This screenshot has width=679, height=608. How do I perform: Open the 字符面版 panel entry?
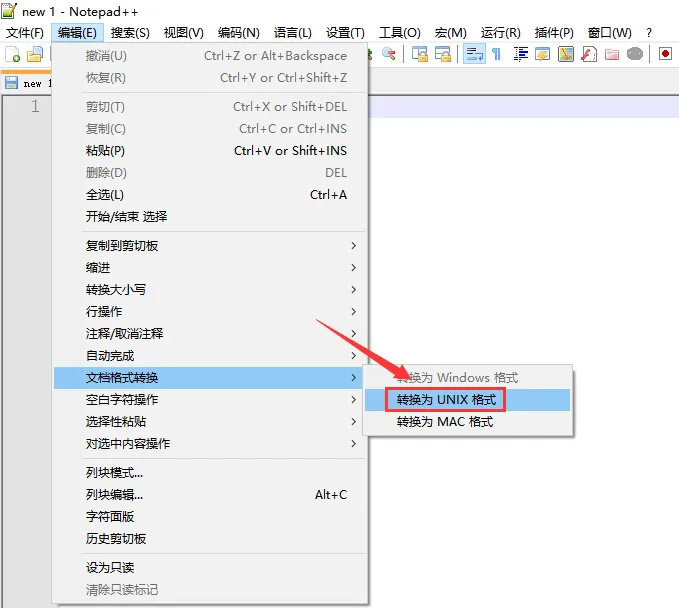pos(210,517)
